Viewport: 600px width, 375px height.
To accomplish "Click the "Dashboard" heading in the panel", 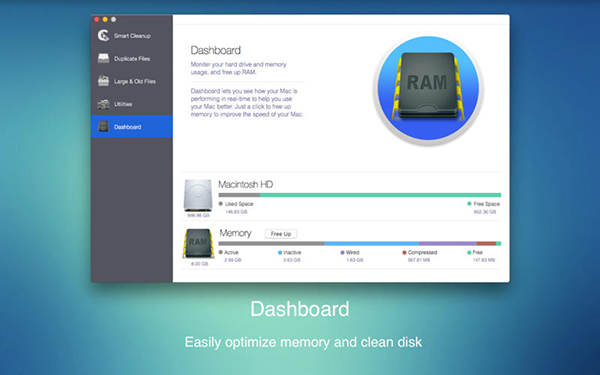I will click(215, 50).
